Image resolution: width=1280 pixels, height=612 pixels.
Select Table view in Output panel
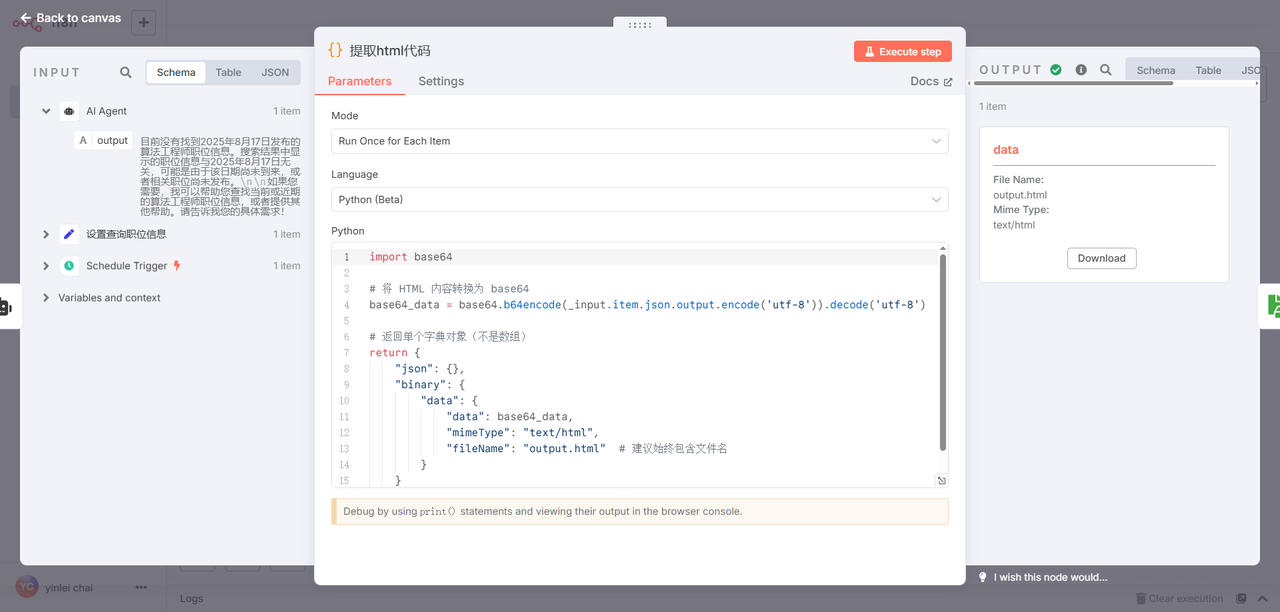(x=1208, y=70)
